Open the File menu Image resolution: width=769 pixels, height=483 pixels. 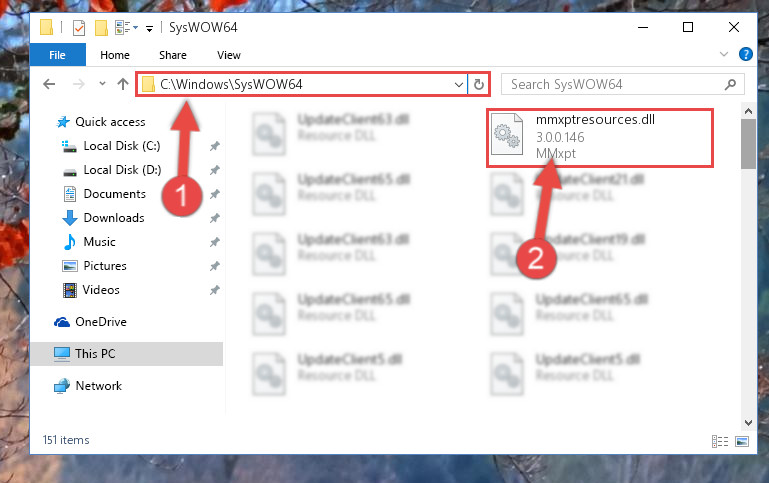57,55
